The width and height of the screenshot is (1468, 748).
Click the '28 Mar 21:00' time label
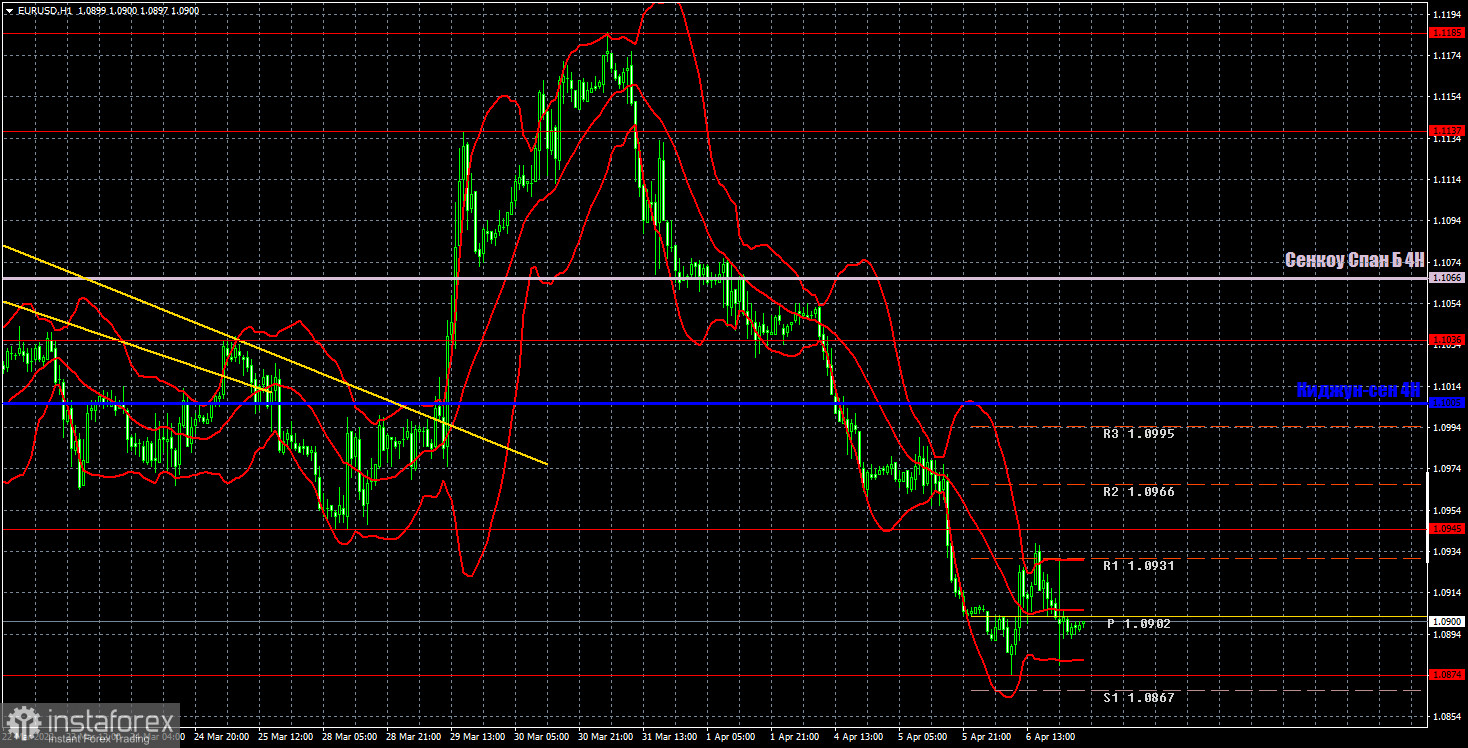414,736
